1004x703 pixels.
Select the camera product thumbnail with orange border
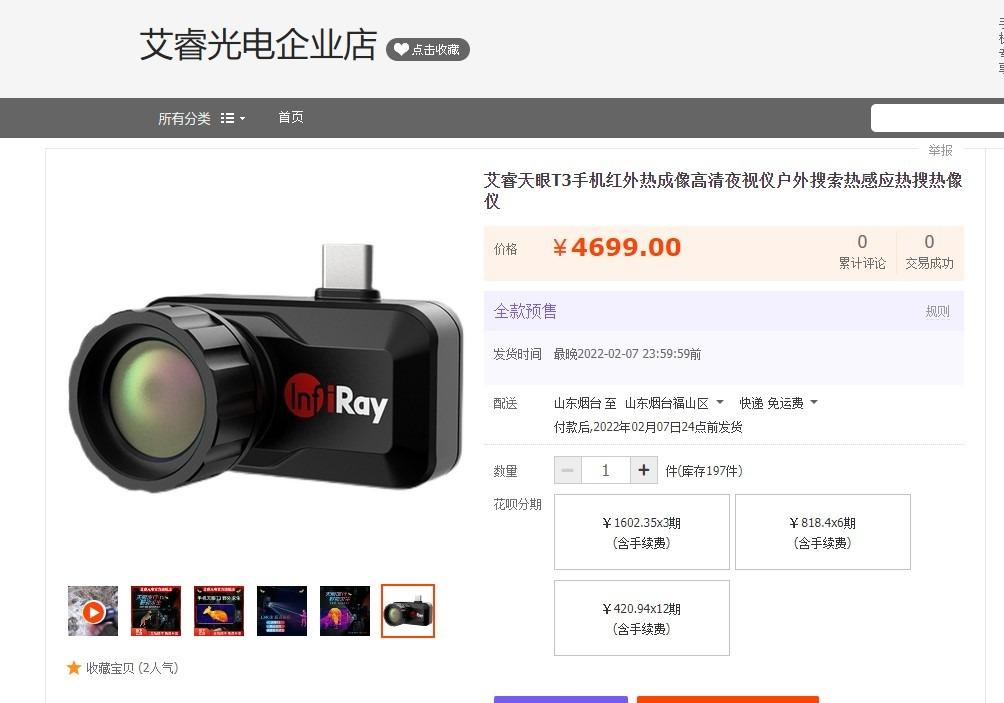point(408,611)
